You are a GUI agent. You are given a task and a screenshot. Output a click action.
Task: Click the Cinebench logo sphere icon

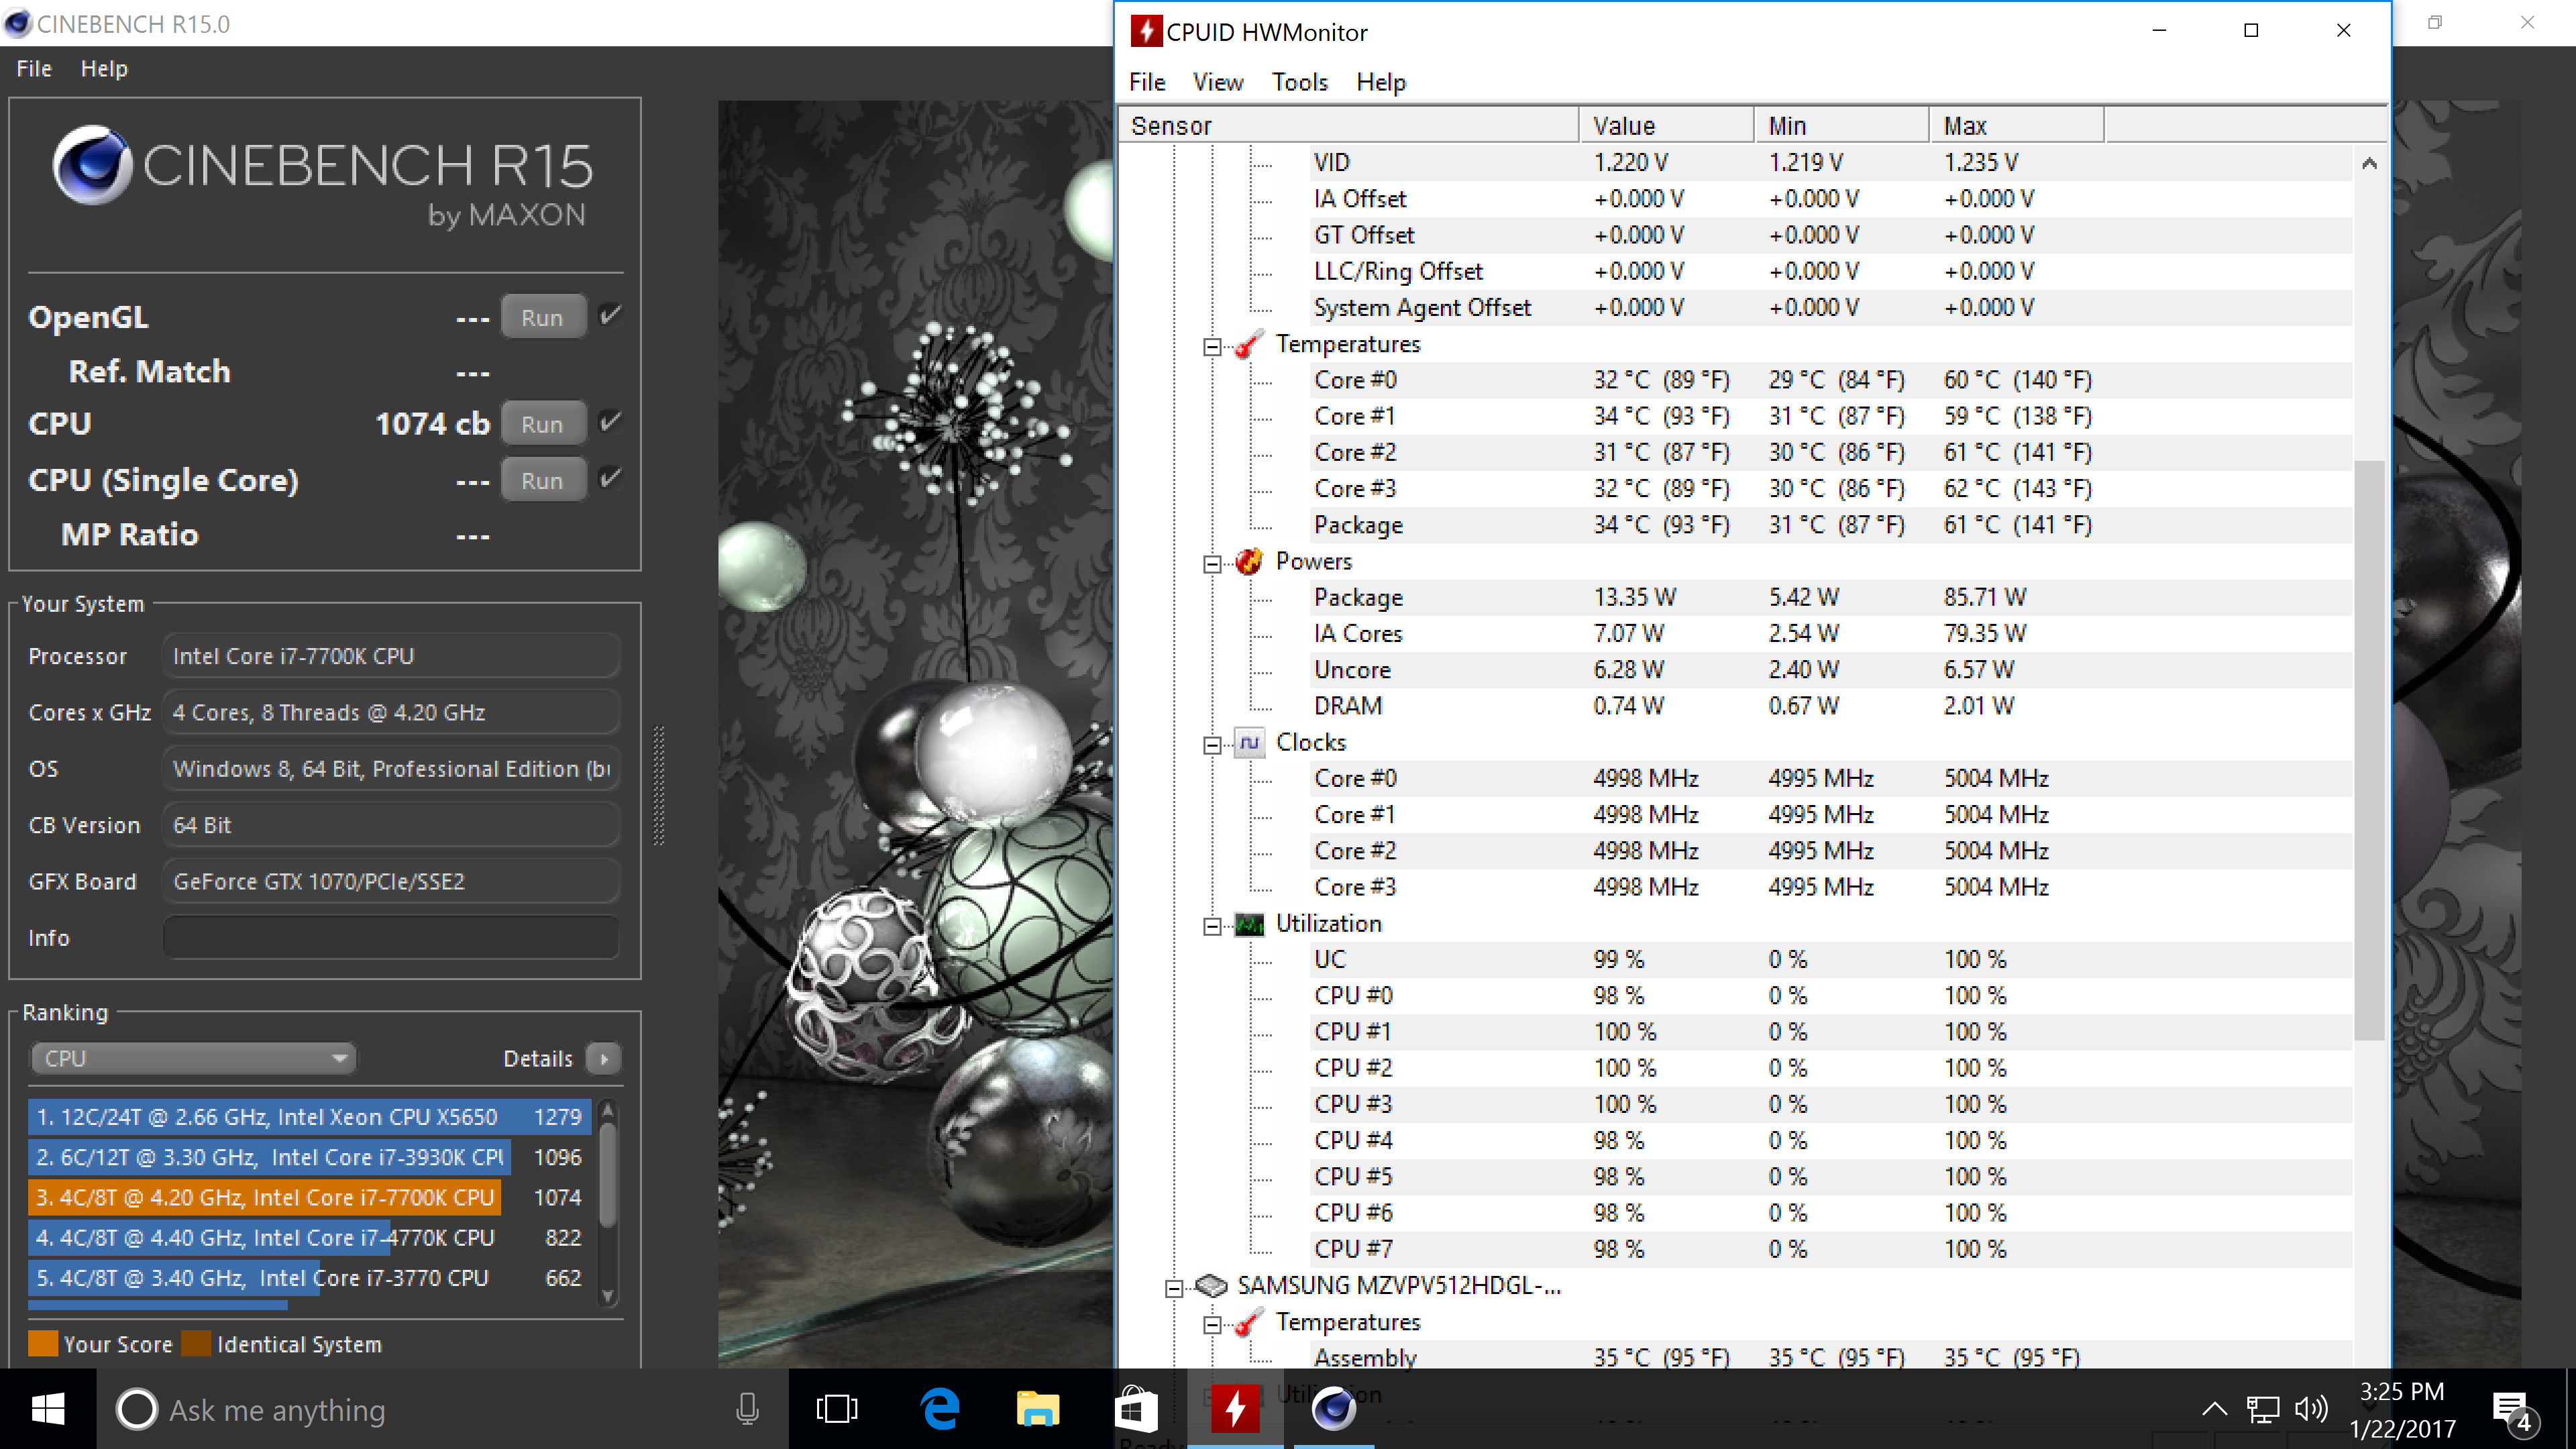[92, 165]
